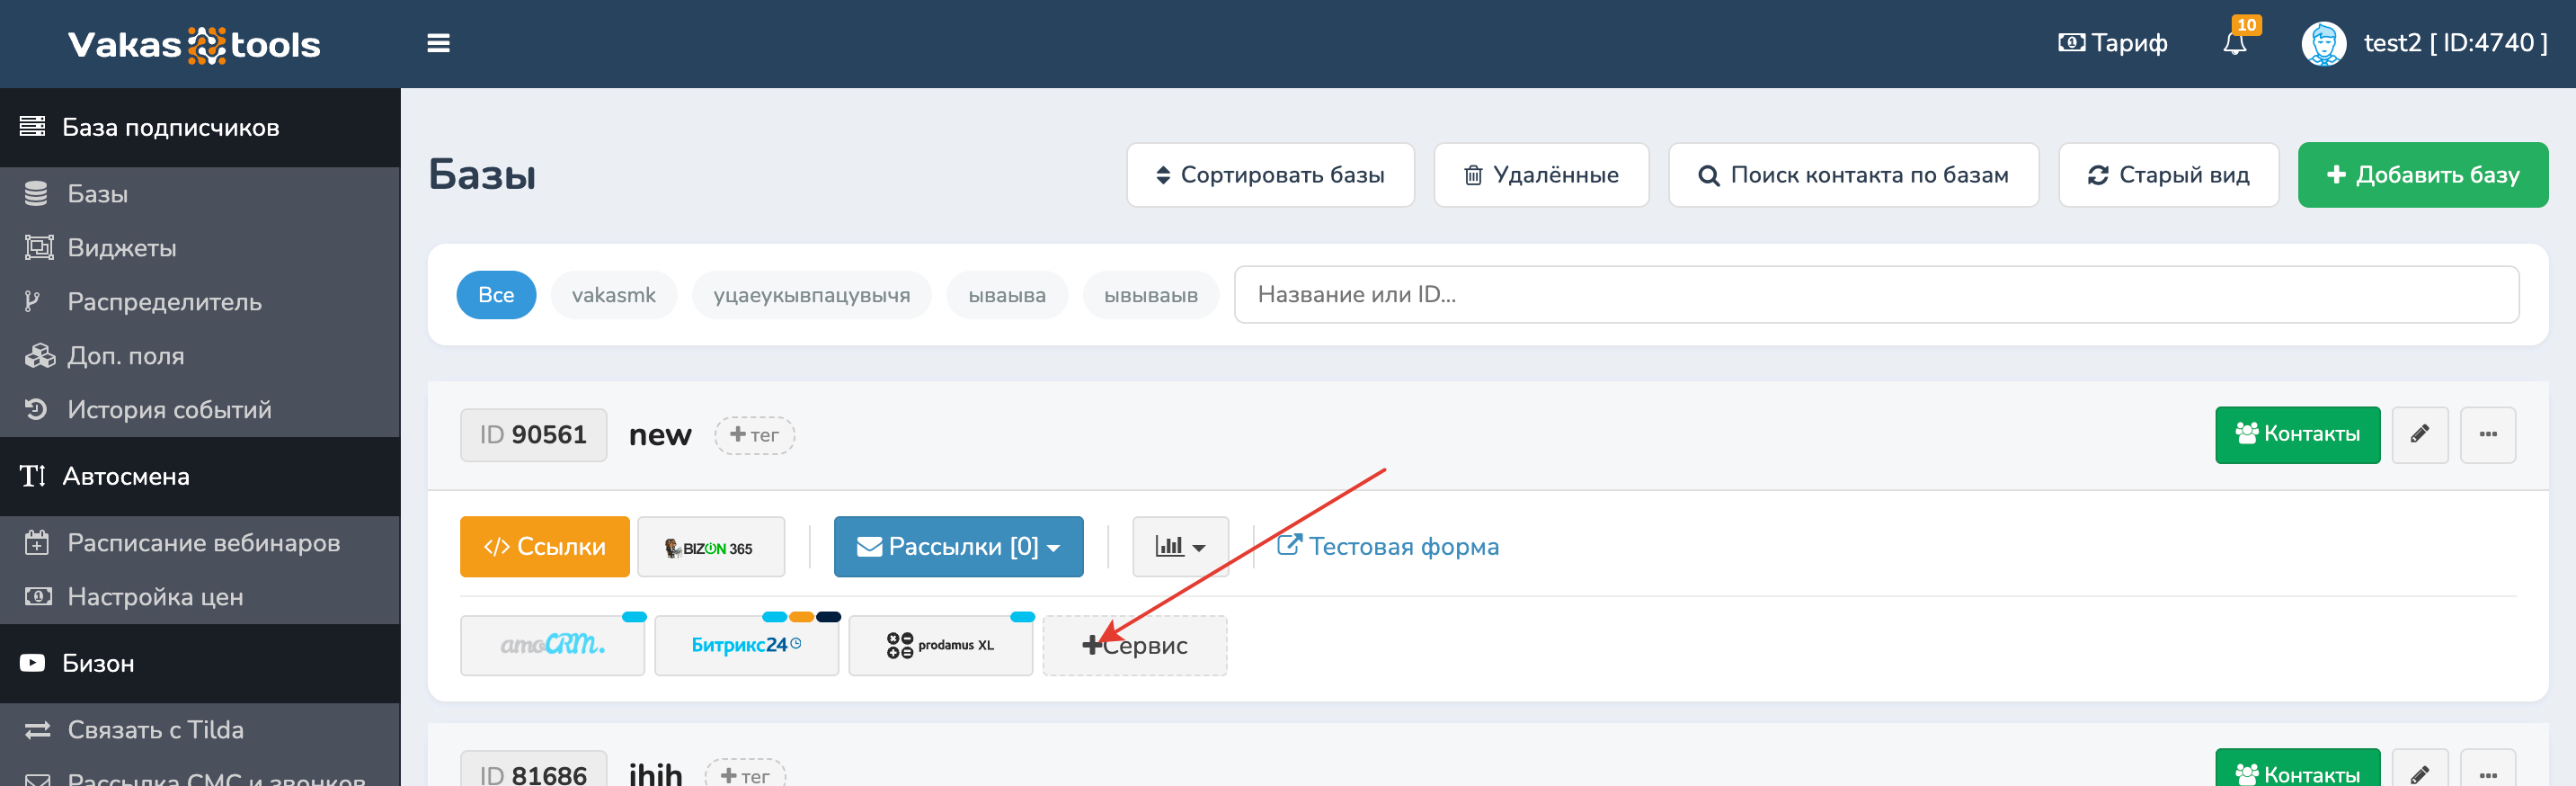This screenshot has height=786, width=2576.
Task: Open amoCRM service integration
Action: coord(552,645)
